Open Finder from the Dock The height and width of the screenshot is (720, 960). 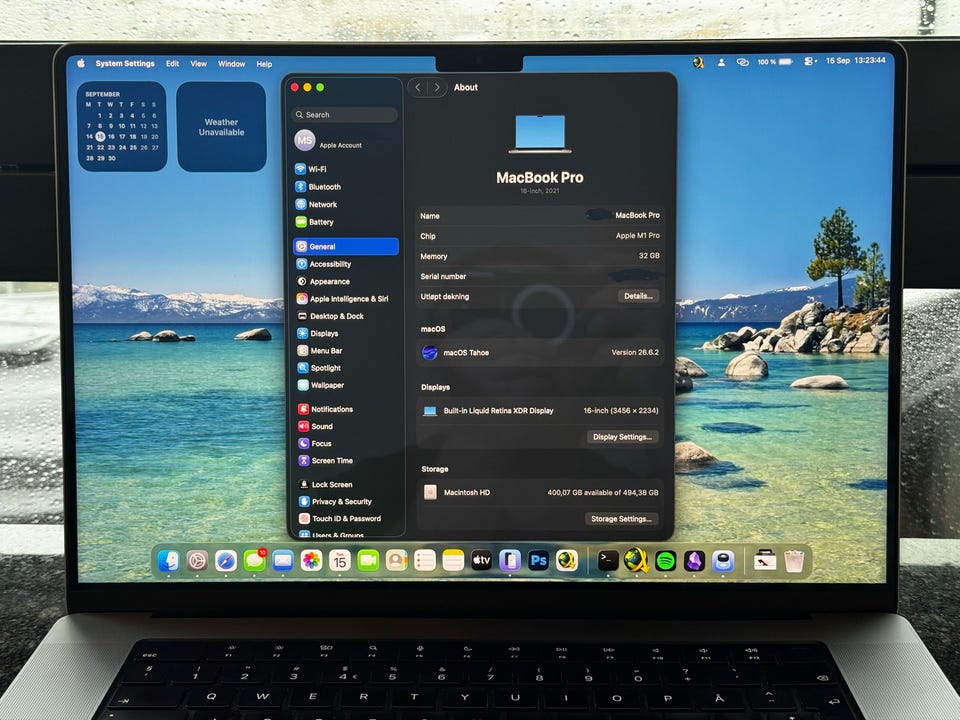[168, 561]
